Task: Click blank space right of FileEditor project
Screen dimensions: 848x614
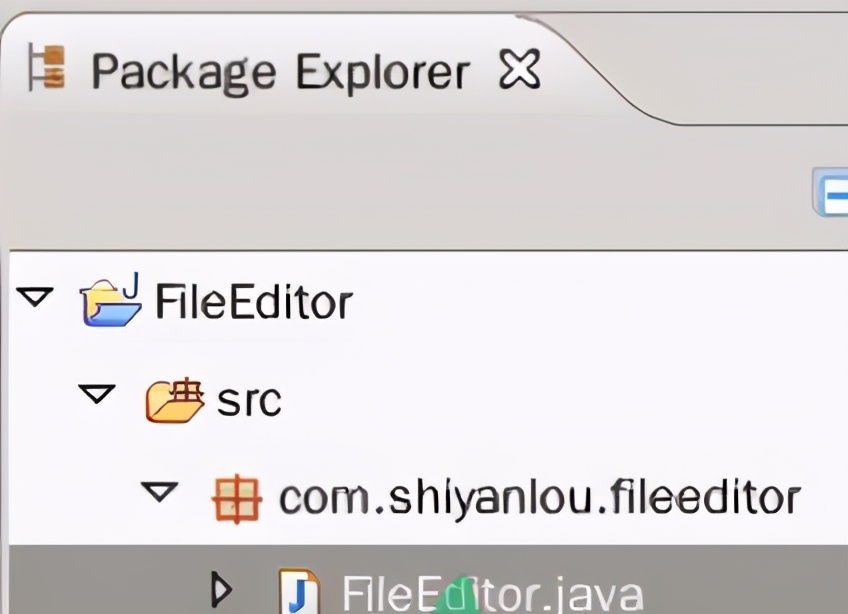Action: (600, 301)
